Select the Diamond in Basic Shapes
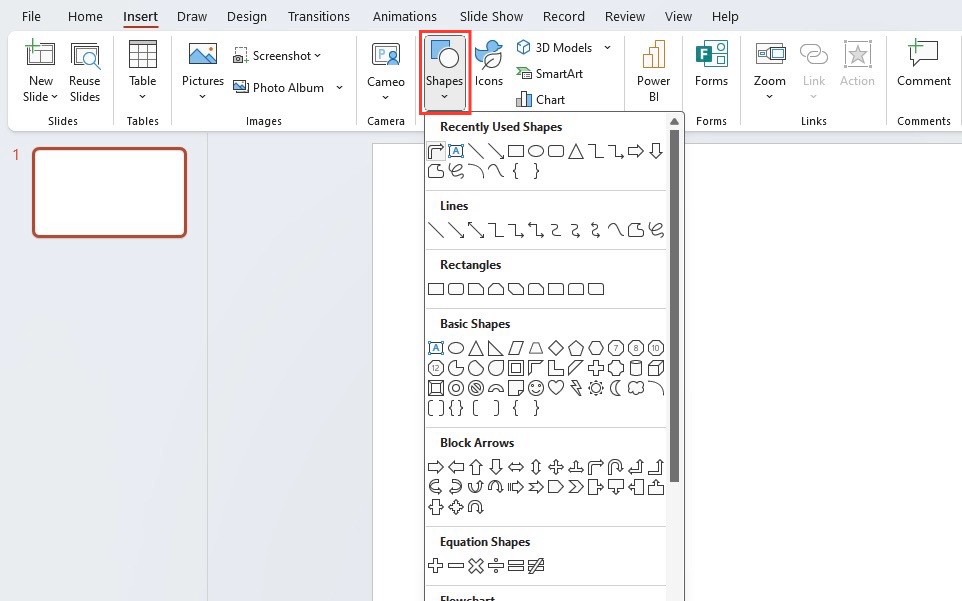962x601 pixels. [x=556, y=348]
